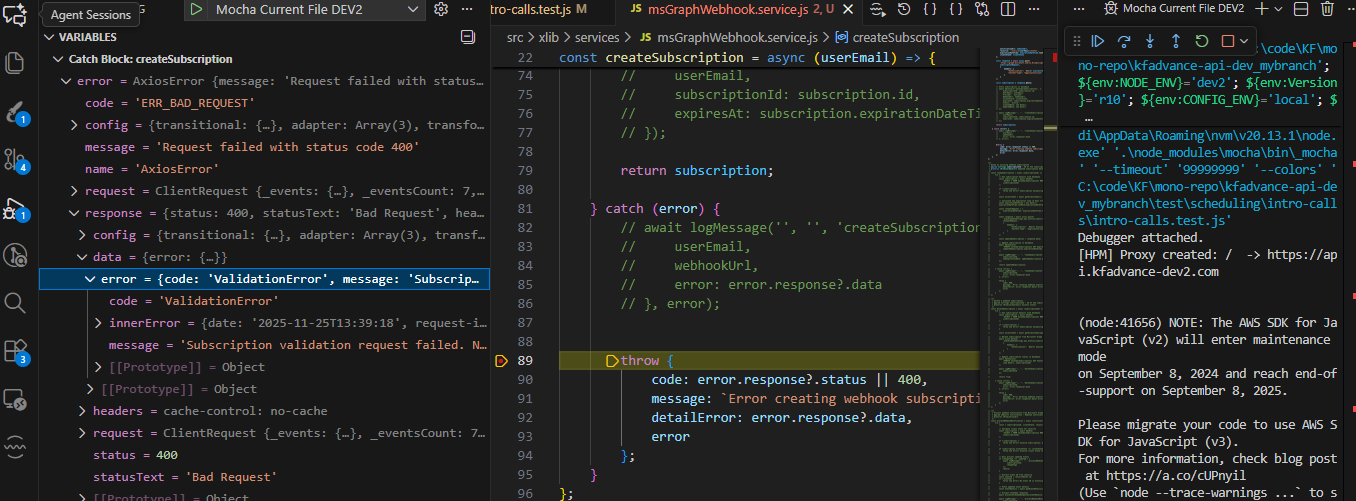Open terminal launch profile dropdown arrow
The height and width of the screenshot is (501, 1356).
click(1279, 9)
